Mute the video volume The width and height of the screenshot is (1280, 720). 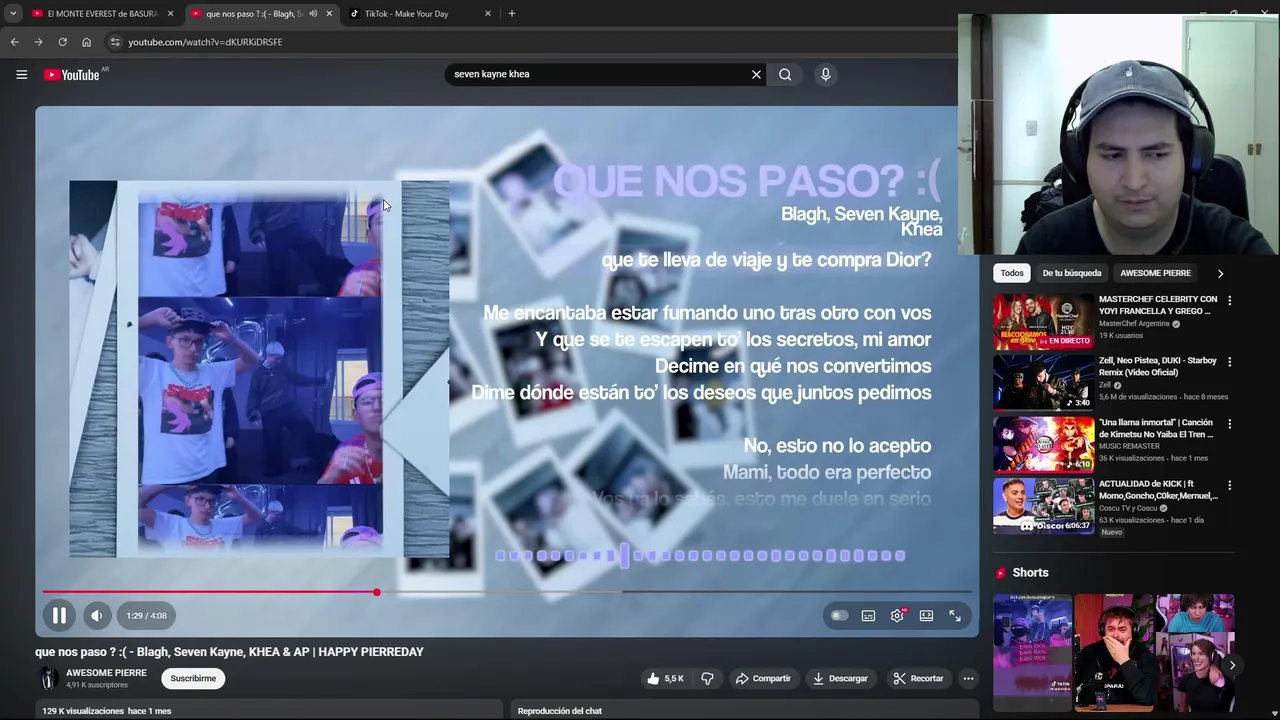(x=96, y=616)
